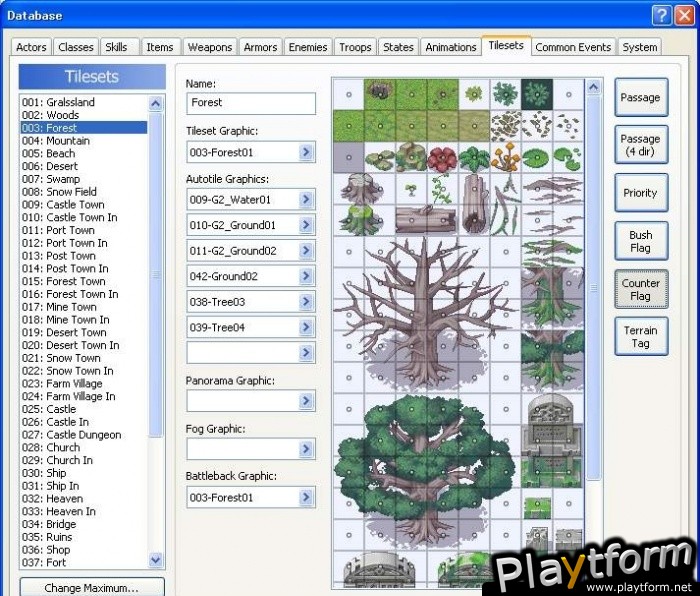Toggle flag on the stone gravestone top tile

click(553, 409)
